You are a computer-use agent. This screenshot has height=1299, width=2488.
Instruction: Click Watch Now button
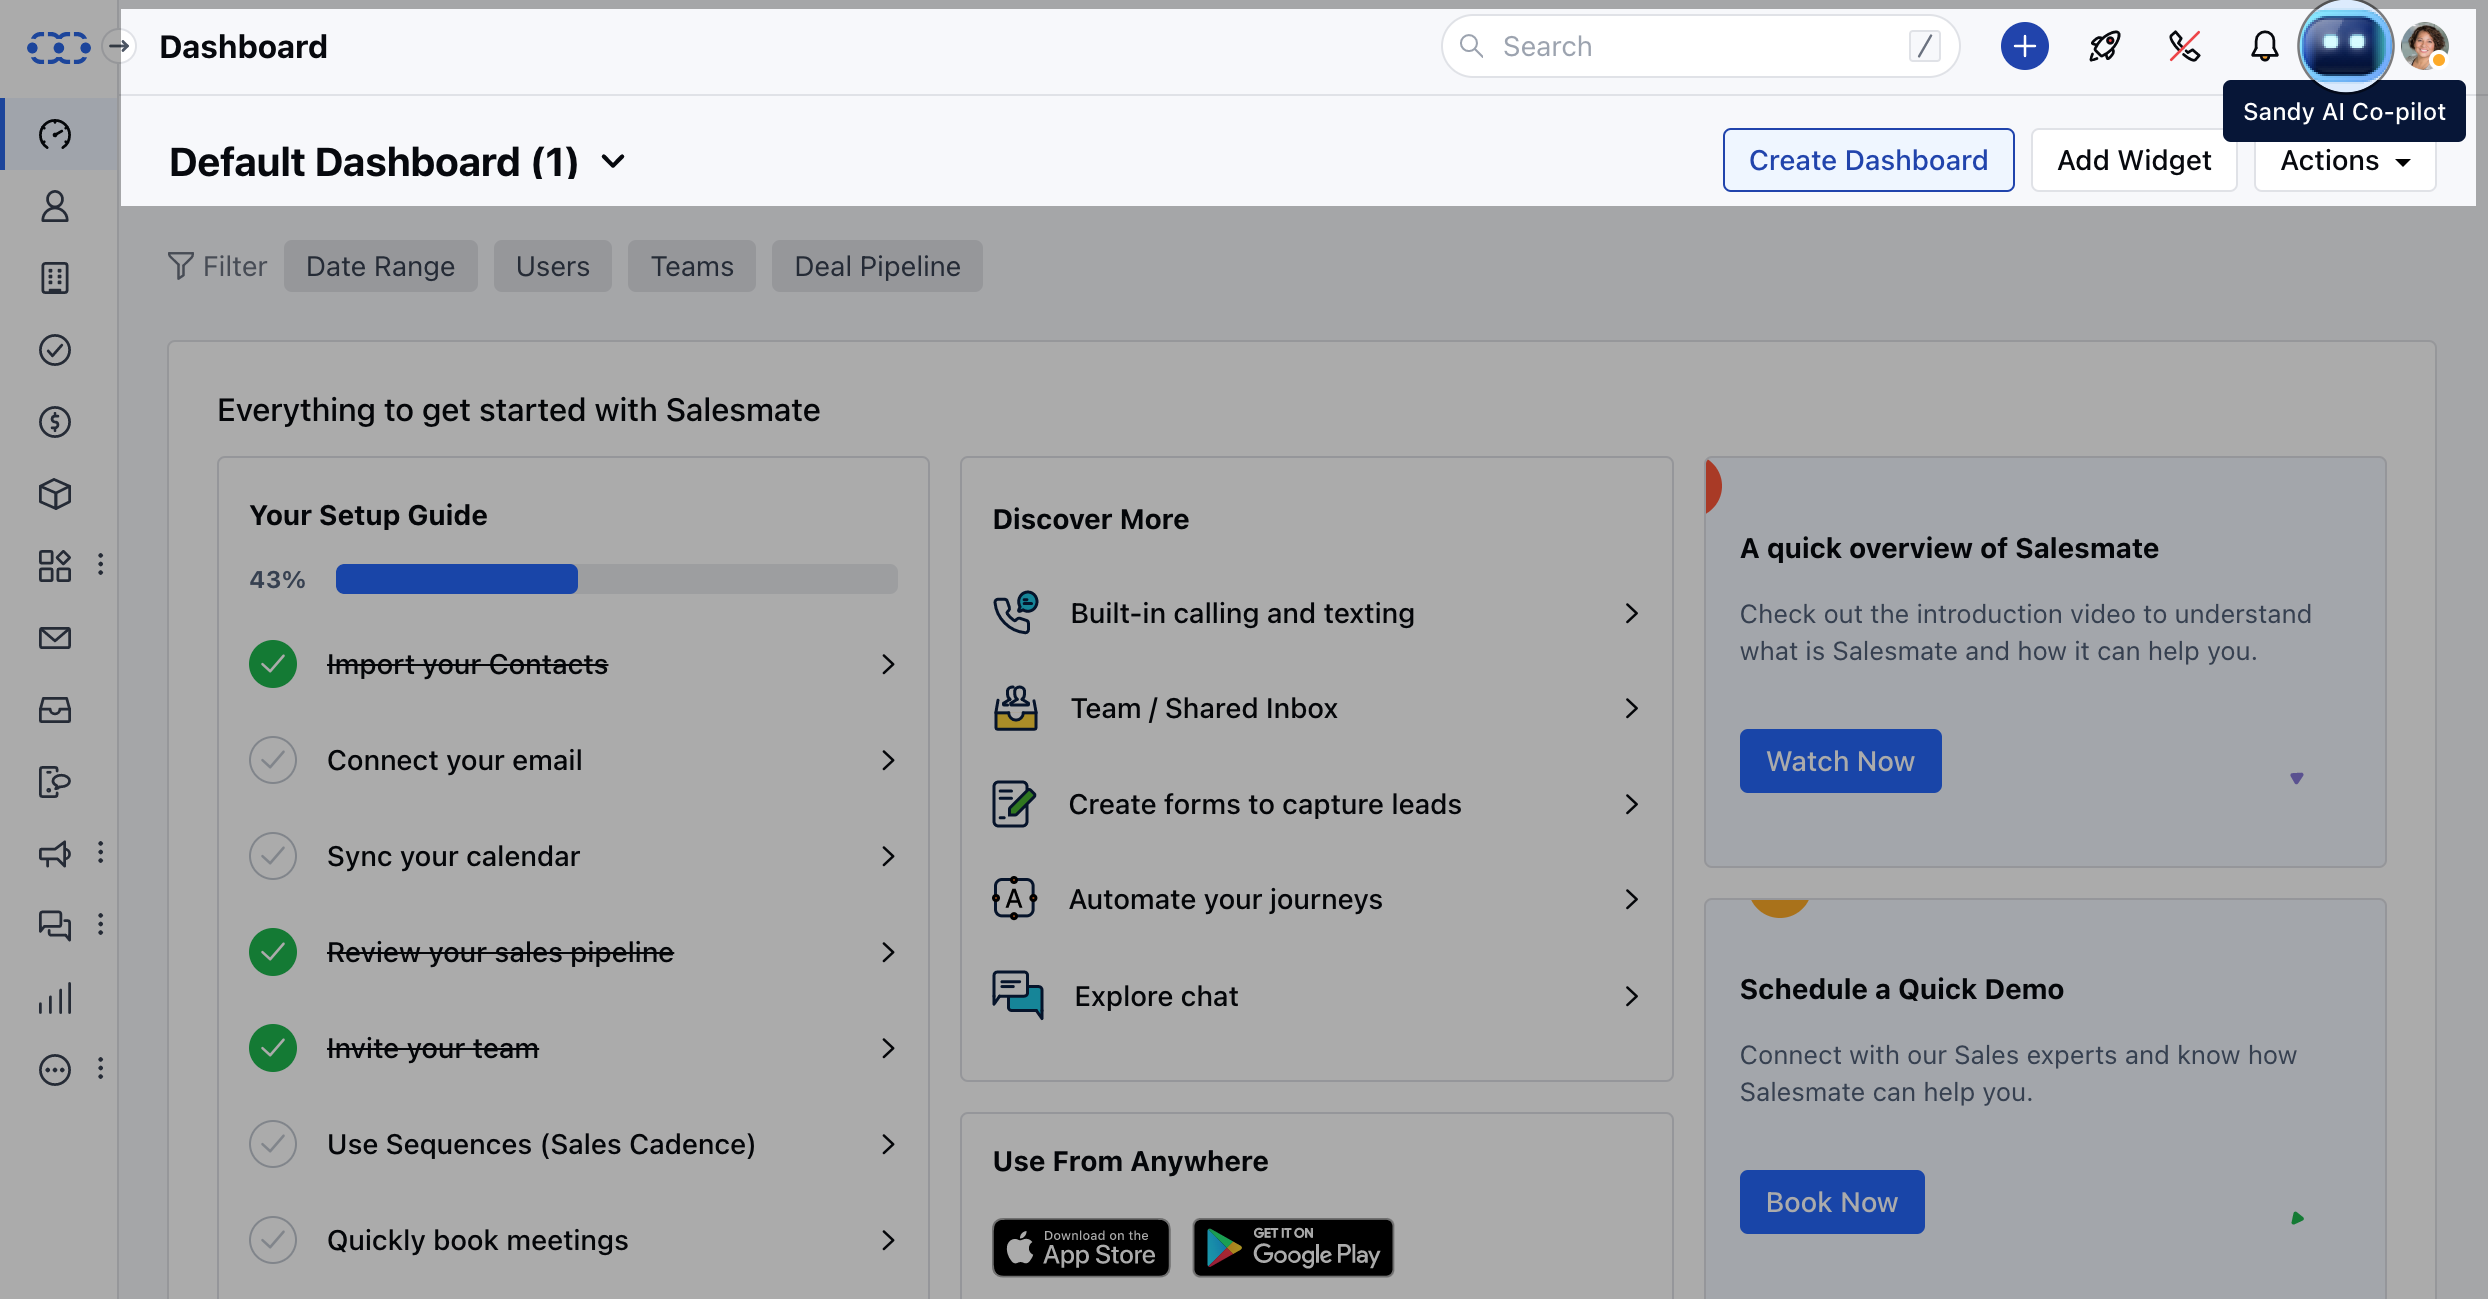click(x=1840, y=761)
